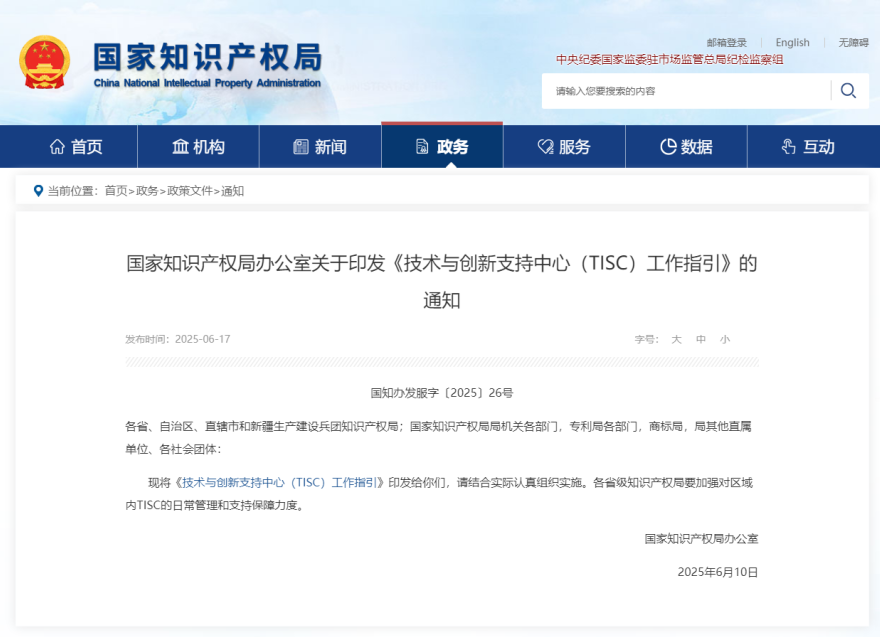Select 小 to shrink the font size
The height and width of the screenshot is (637, 880).
click(x=726, y=339)
